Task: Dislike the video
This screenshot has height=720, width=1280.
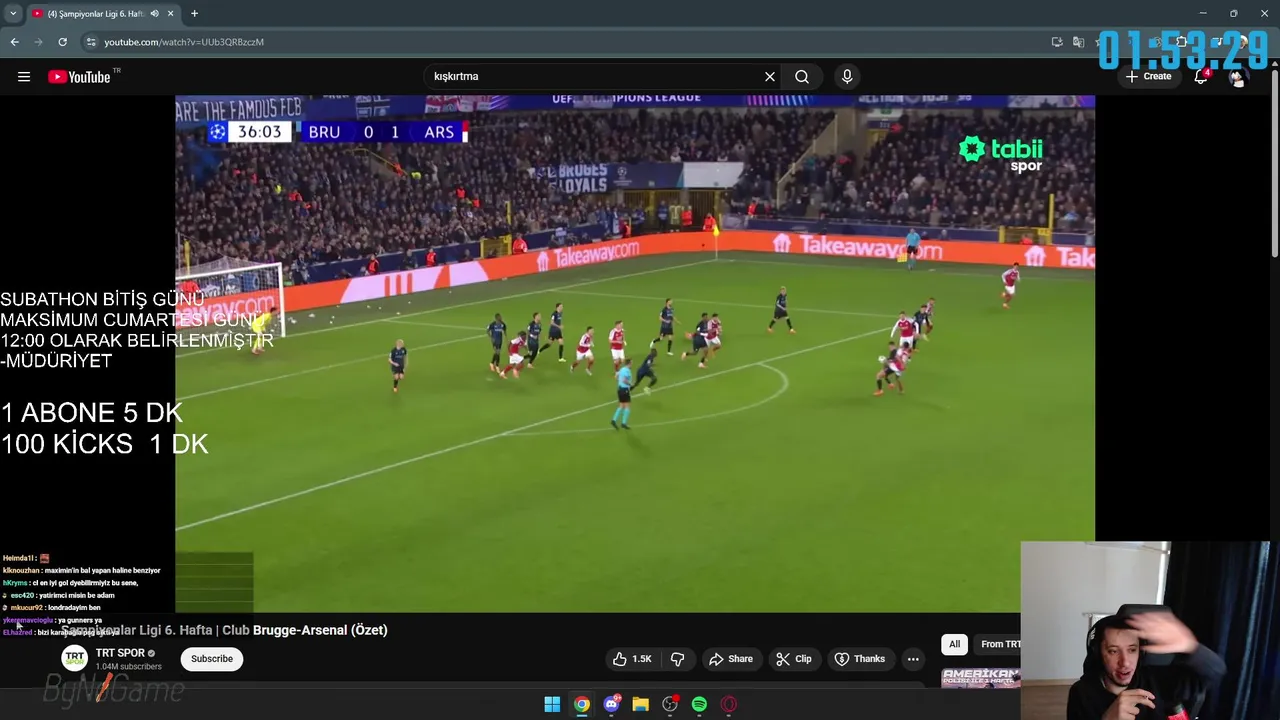Action: point(677,659)
